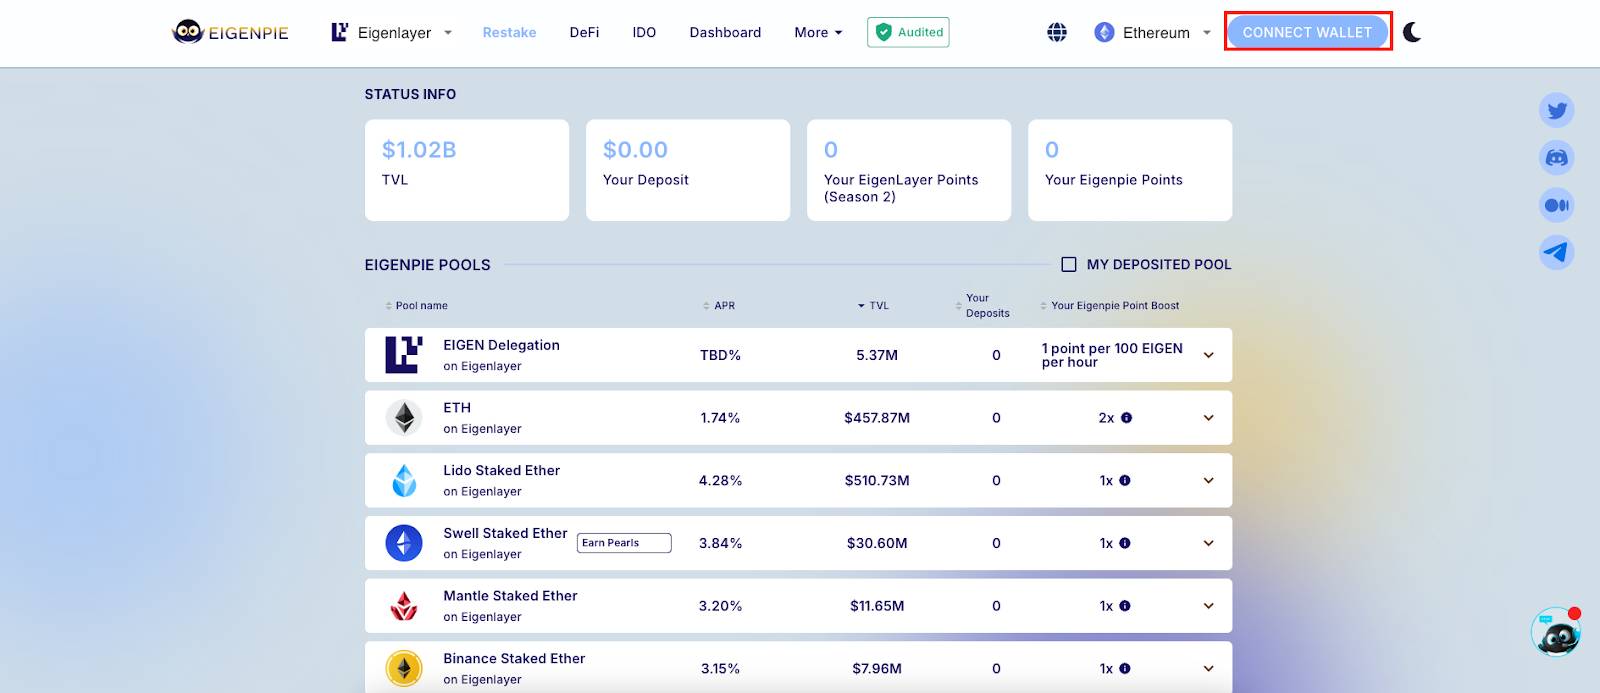Screen dimensions: 1600x693
Task: Navigate to Dashboard
Action: click(725, 32)
